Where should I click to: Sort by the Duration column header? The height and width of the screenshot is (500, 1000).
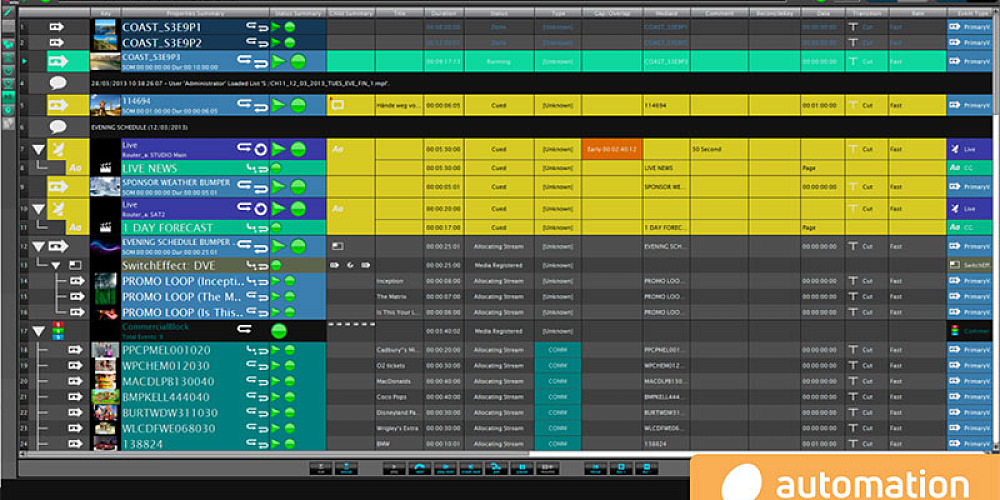[441, 13]
